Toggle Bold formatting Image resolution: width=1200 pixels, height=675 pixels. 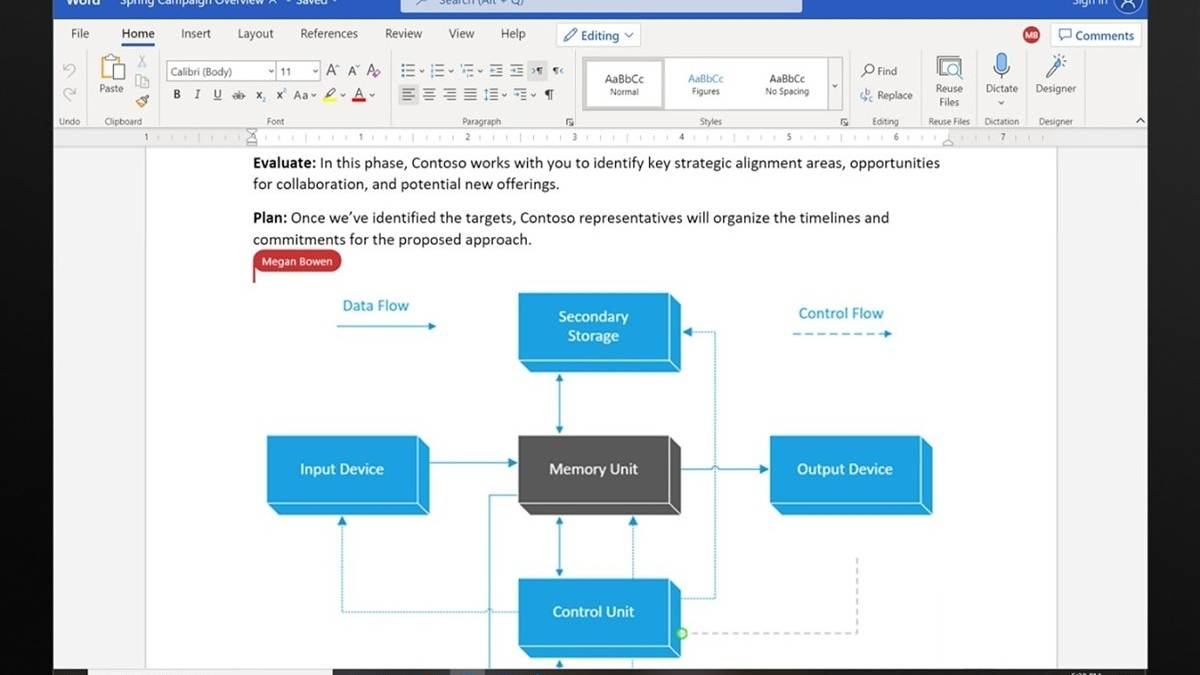point(177,95)
